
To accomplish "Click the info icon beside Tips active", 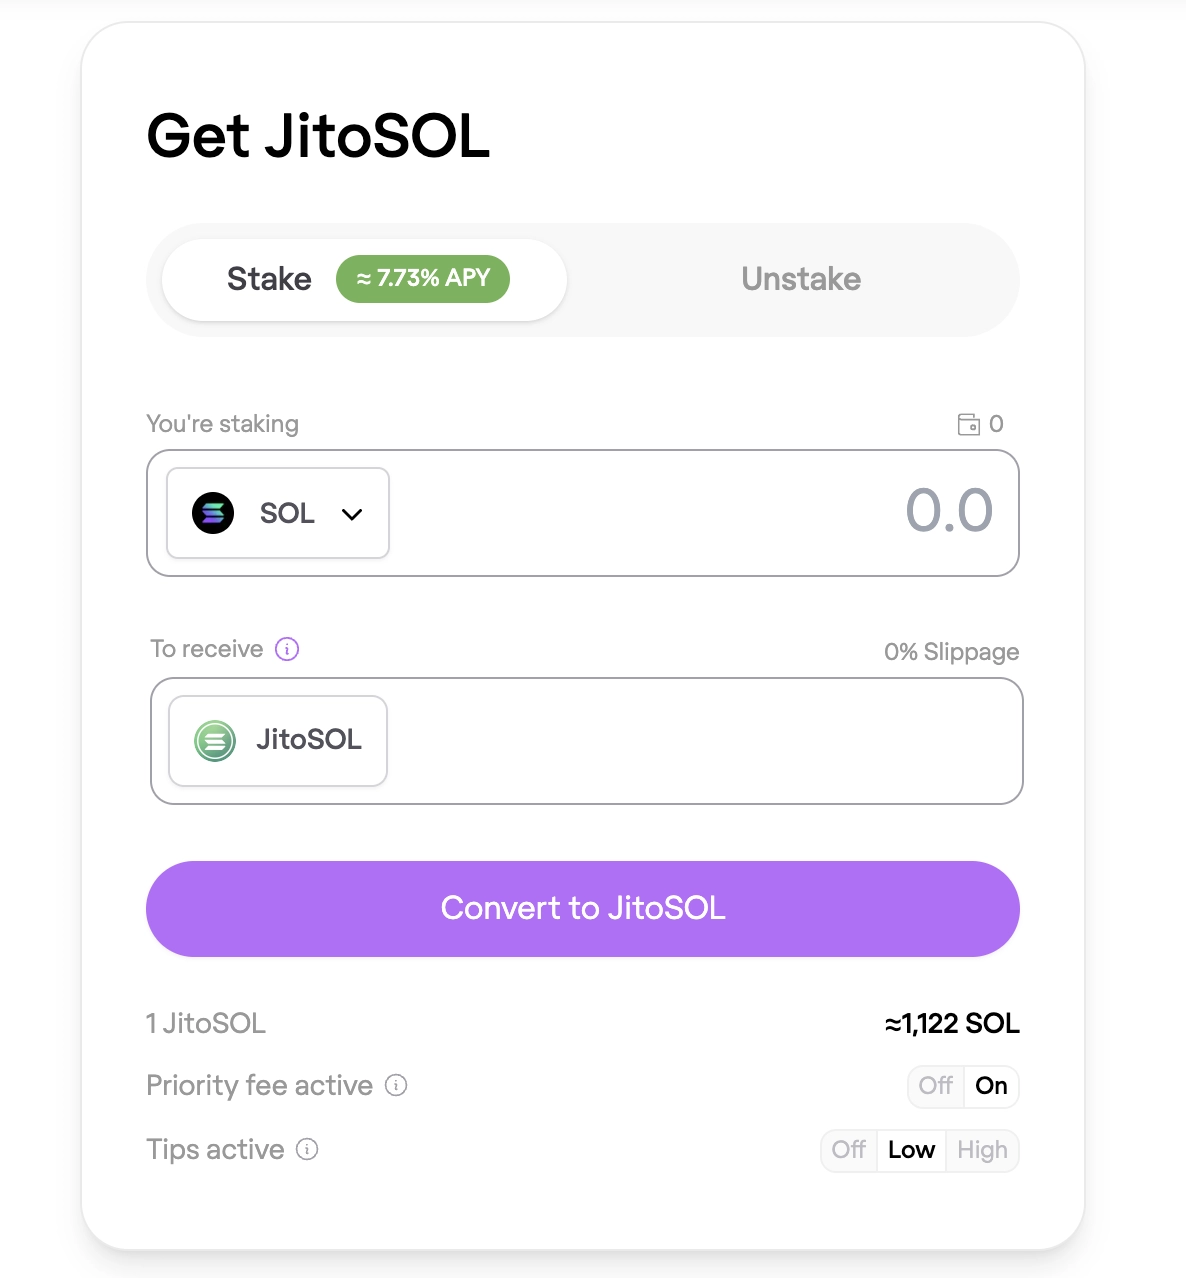I will point(307,1150).
